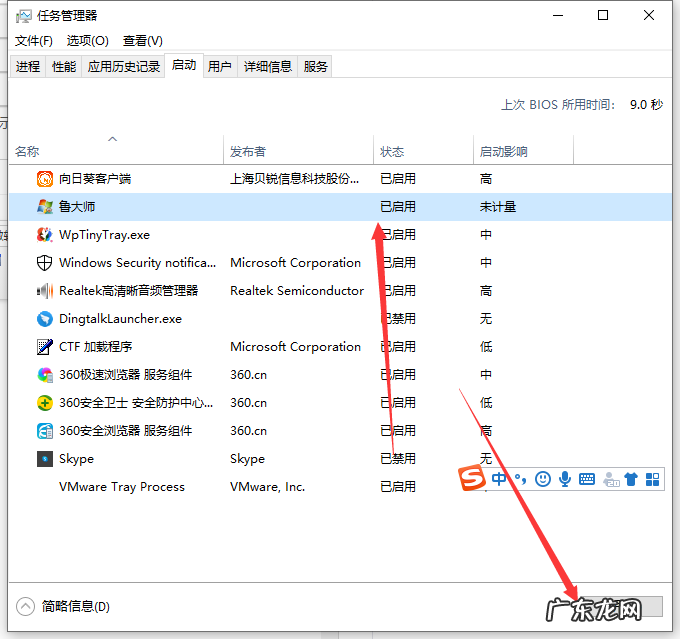Select the 向日葵客户端 name text
This screenshot has height=639, width=680.
[x=95, y=179]
